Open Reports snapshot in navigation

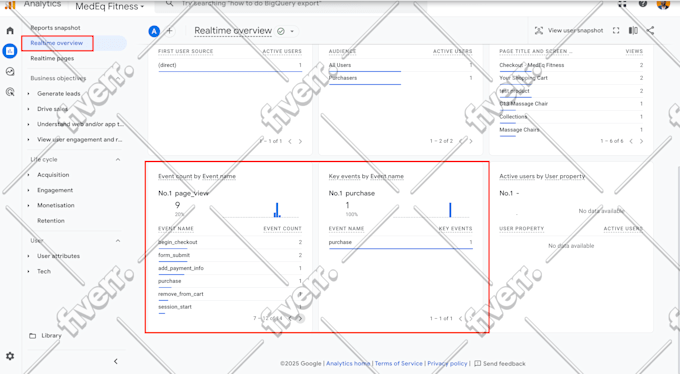55,28
